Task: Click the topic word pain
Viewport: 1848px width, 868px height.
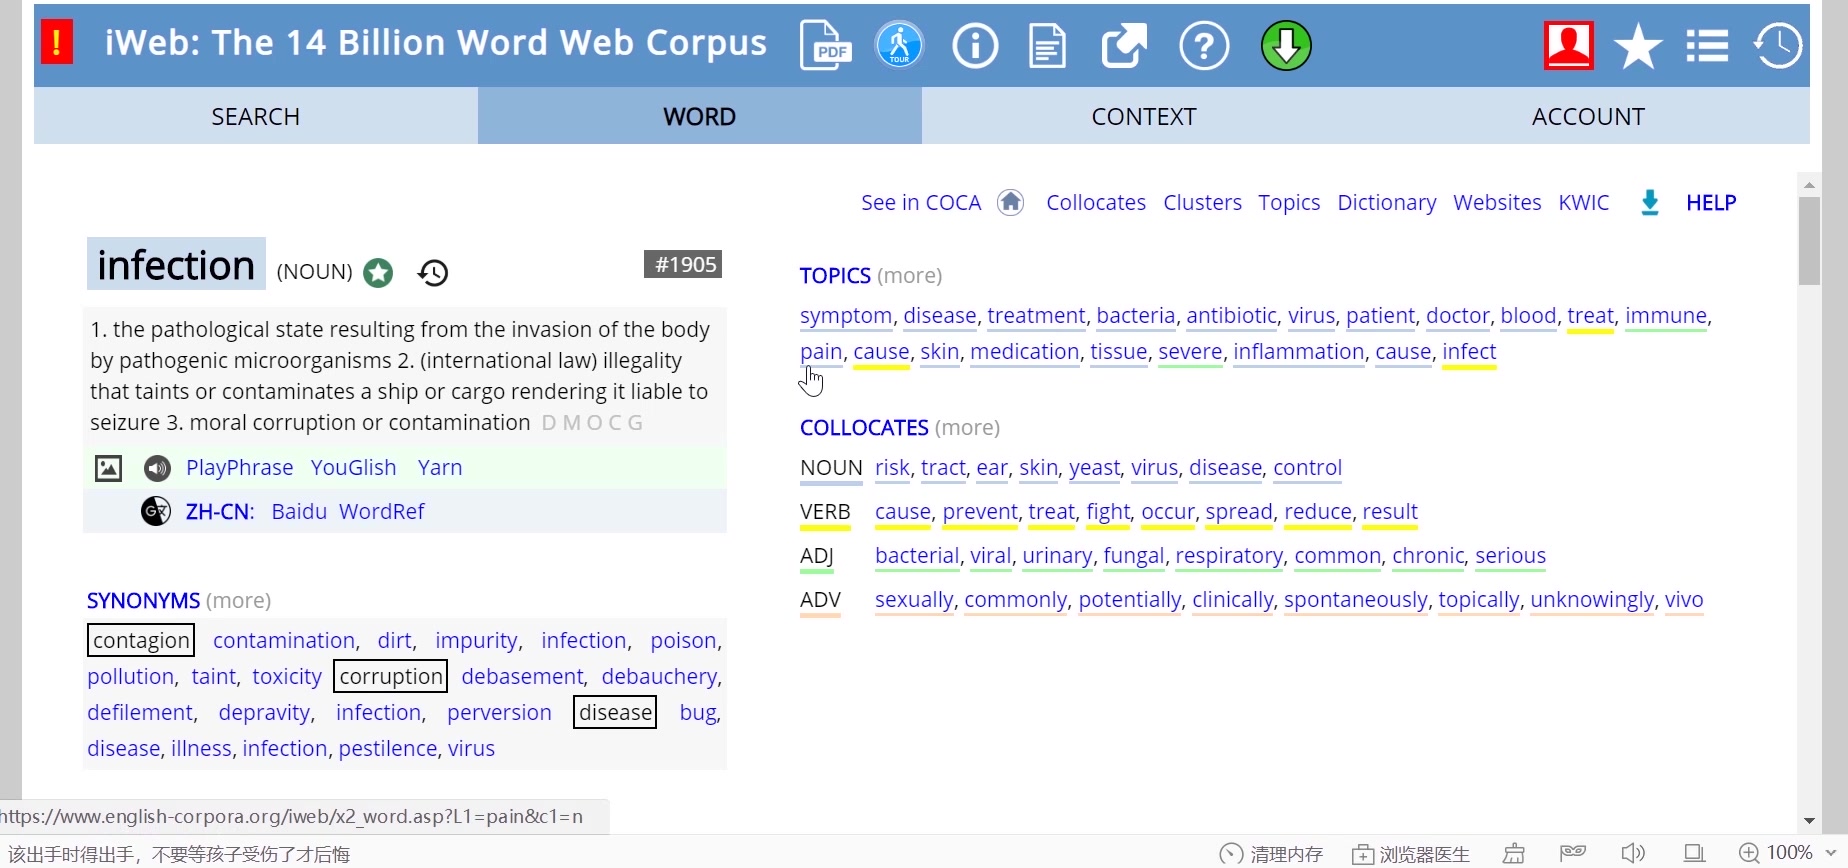Action: coord(821,352)
